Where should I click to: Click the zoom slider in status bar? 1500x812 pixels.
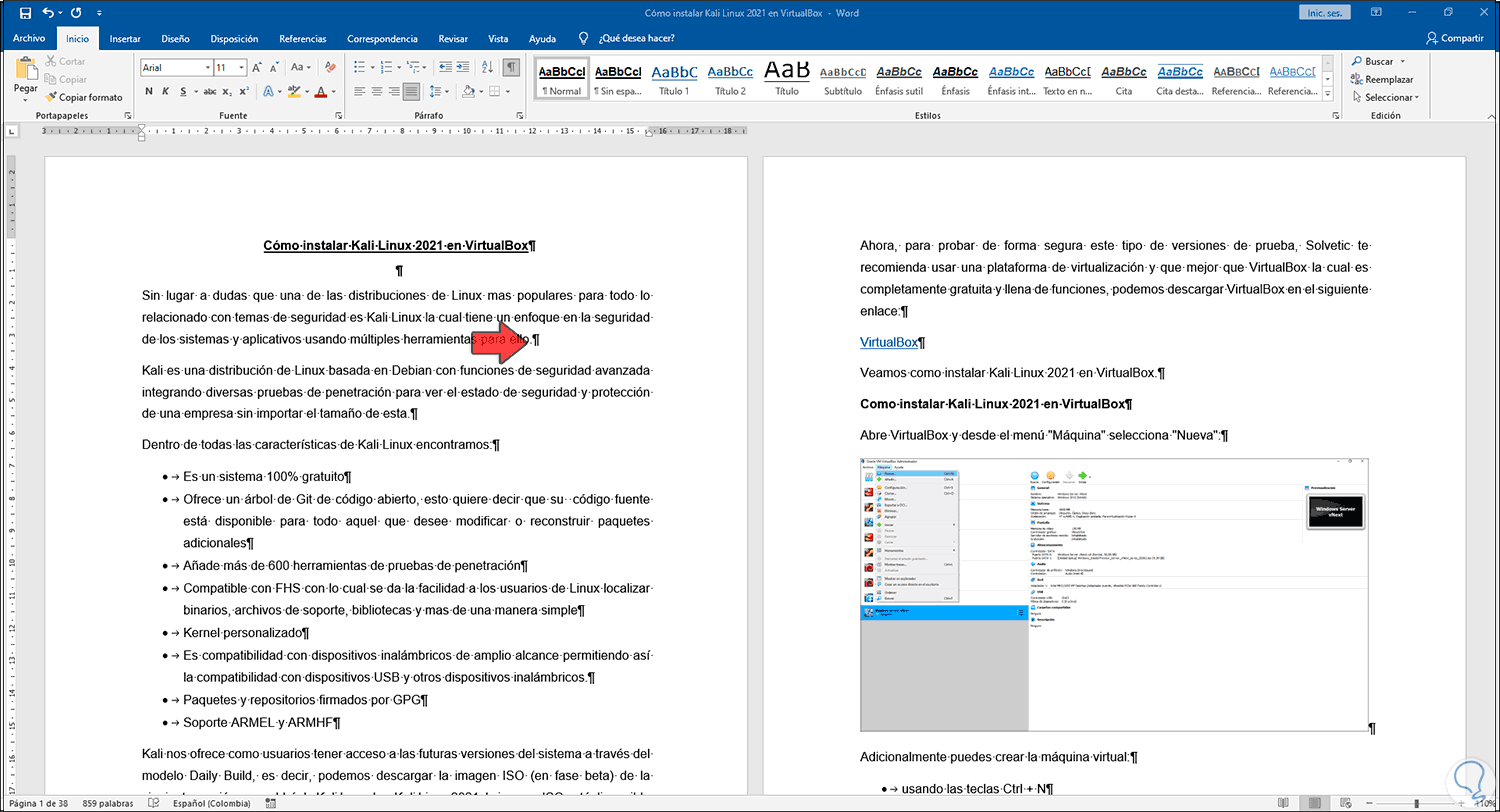(x=1415, y=803)
